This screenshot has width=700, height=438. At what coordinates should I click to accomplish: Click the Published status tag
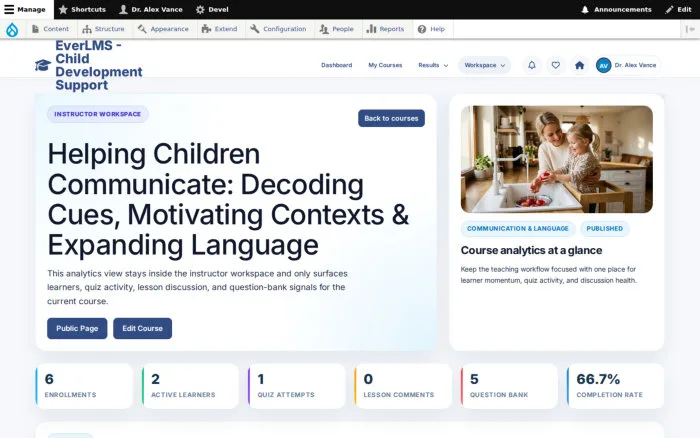click(604, 229)
